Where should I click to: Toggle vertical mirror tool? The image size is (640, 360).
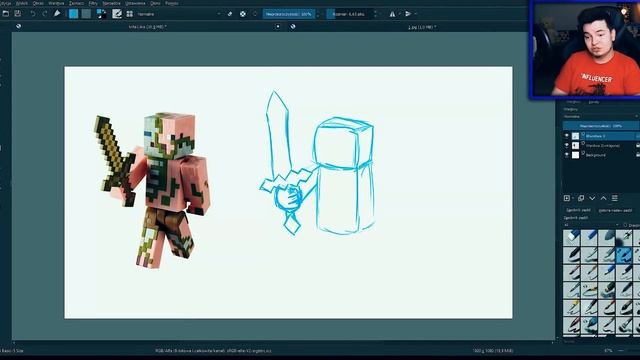click(x=408, y=14)
